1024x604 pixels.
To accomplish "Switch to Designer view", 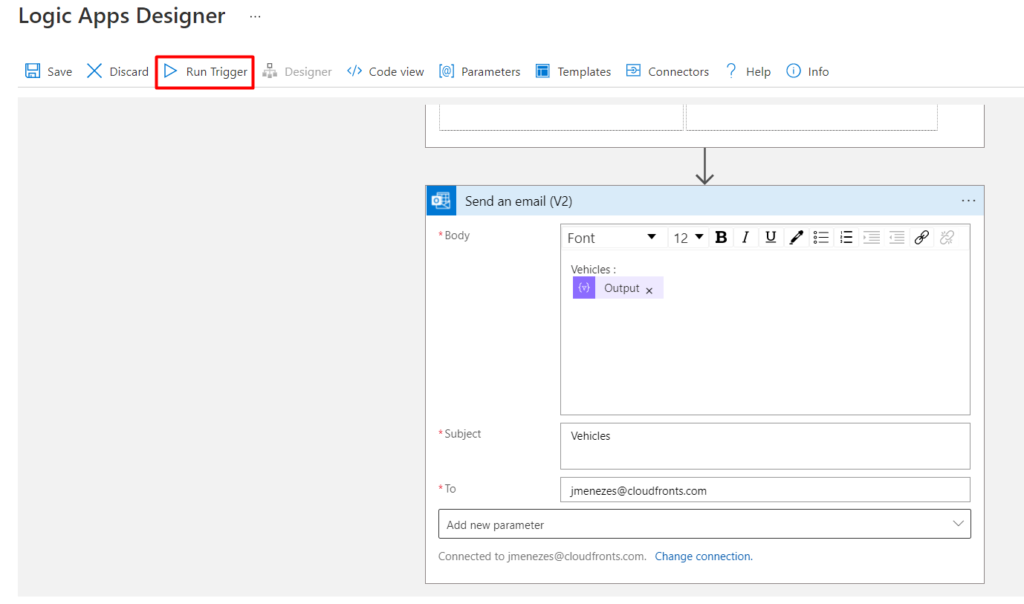I will (x=297, y=71).
